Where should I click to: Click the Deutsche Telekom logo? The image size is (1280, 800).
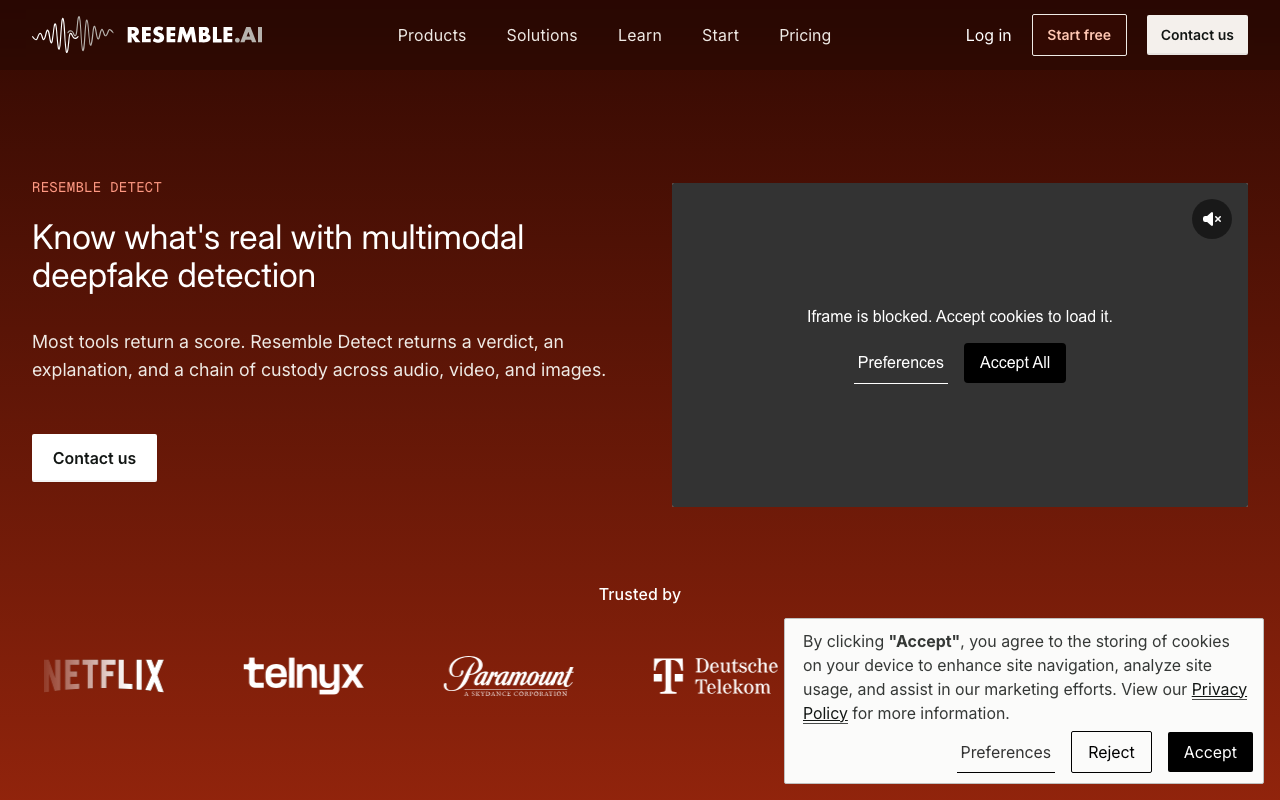coord(716,676)
